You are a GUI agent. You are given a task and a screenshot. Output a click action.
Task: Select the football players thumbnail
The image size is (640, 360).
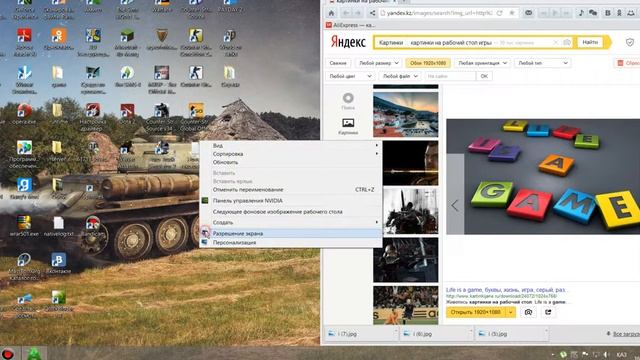pos(405,305)
